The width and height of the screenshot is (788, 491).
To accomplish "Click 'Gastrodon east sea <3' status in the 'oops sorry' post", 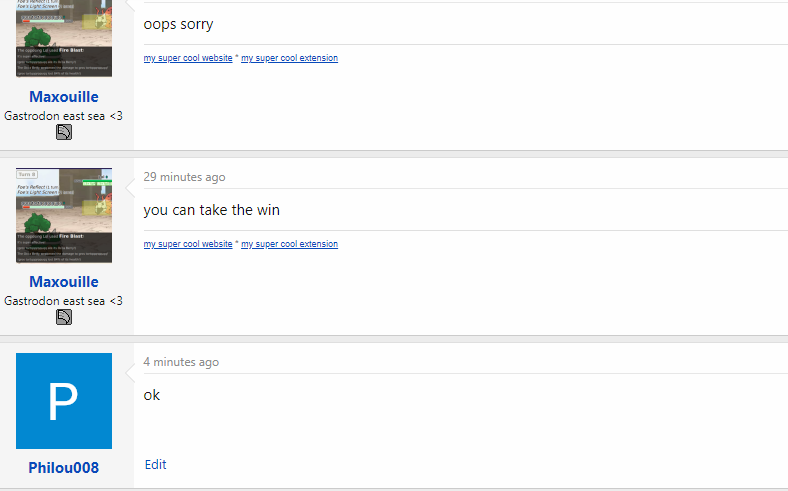I will pyautogui.click(x=63, y=116).
